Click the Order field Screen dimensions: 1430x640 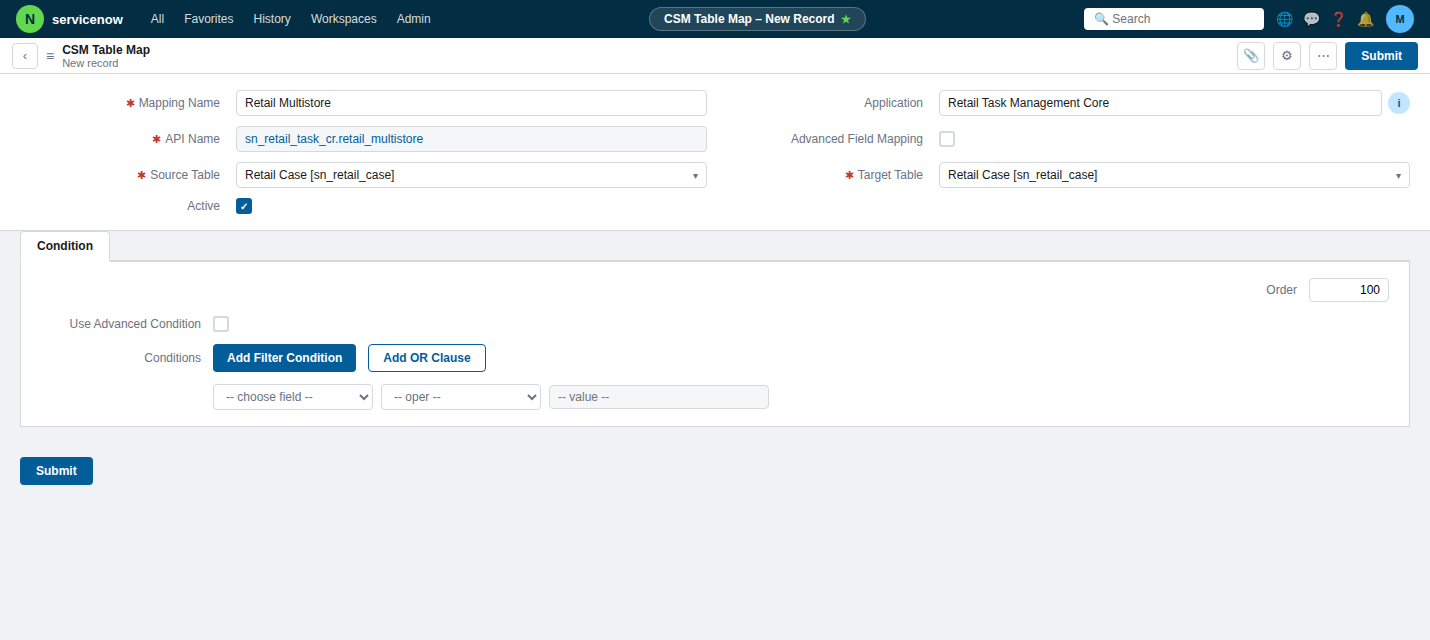coord(1348,290)
